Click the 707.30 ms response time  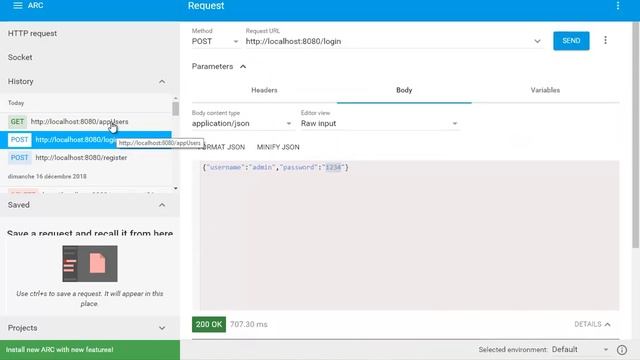[x=249, y=324]
